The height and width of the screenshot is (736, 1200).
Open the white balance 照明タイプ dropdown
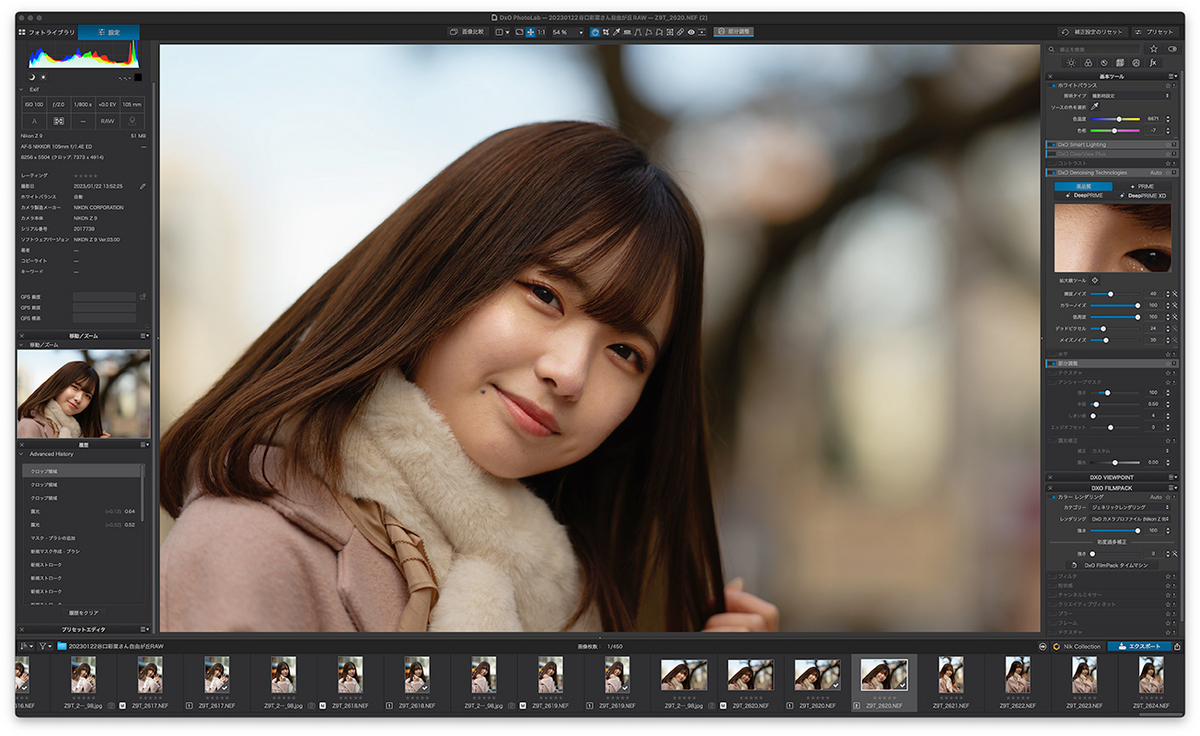click(1130, 95)
